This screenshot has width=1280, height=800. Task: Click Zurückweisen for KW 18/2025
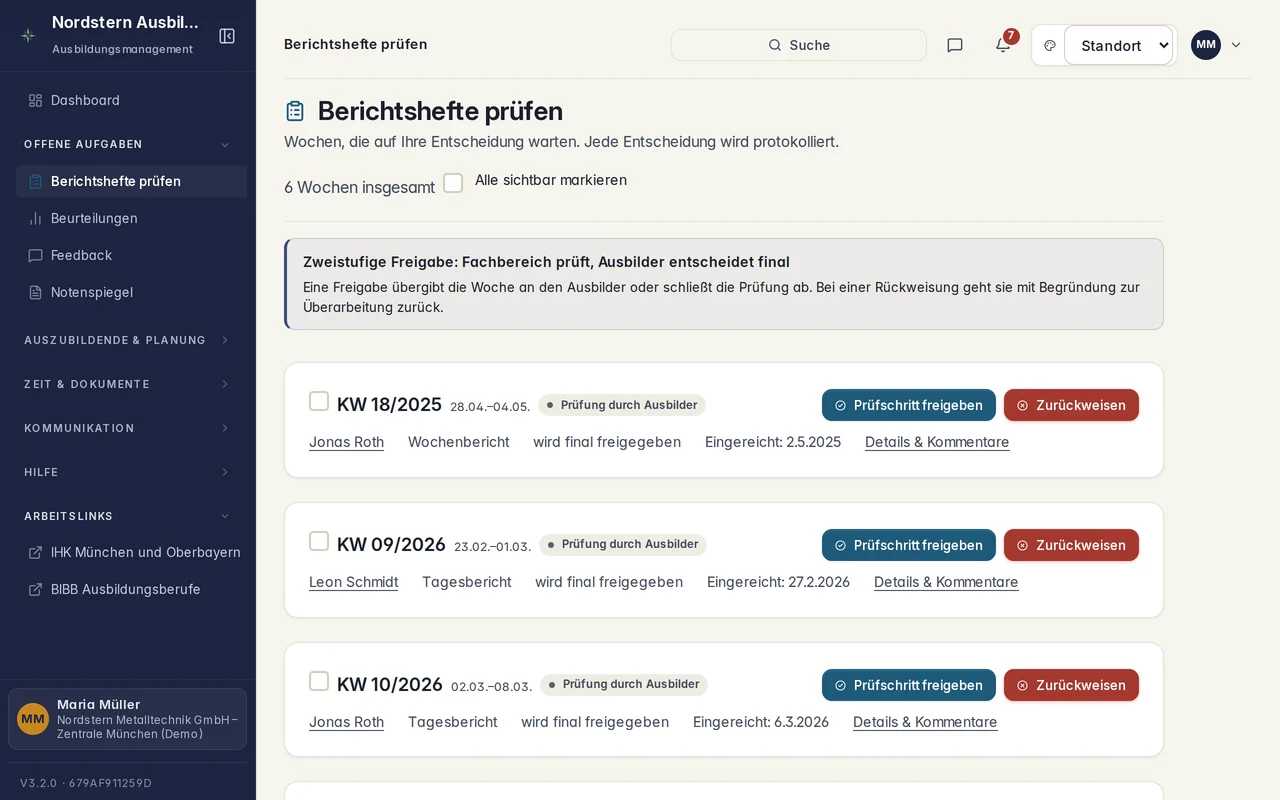(1071, 405)
